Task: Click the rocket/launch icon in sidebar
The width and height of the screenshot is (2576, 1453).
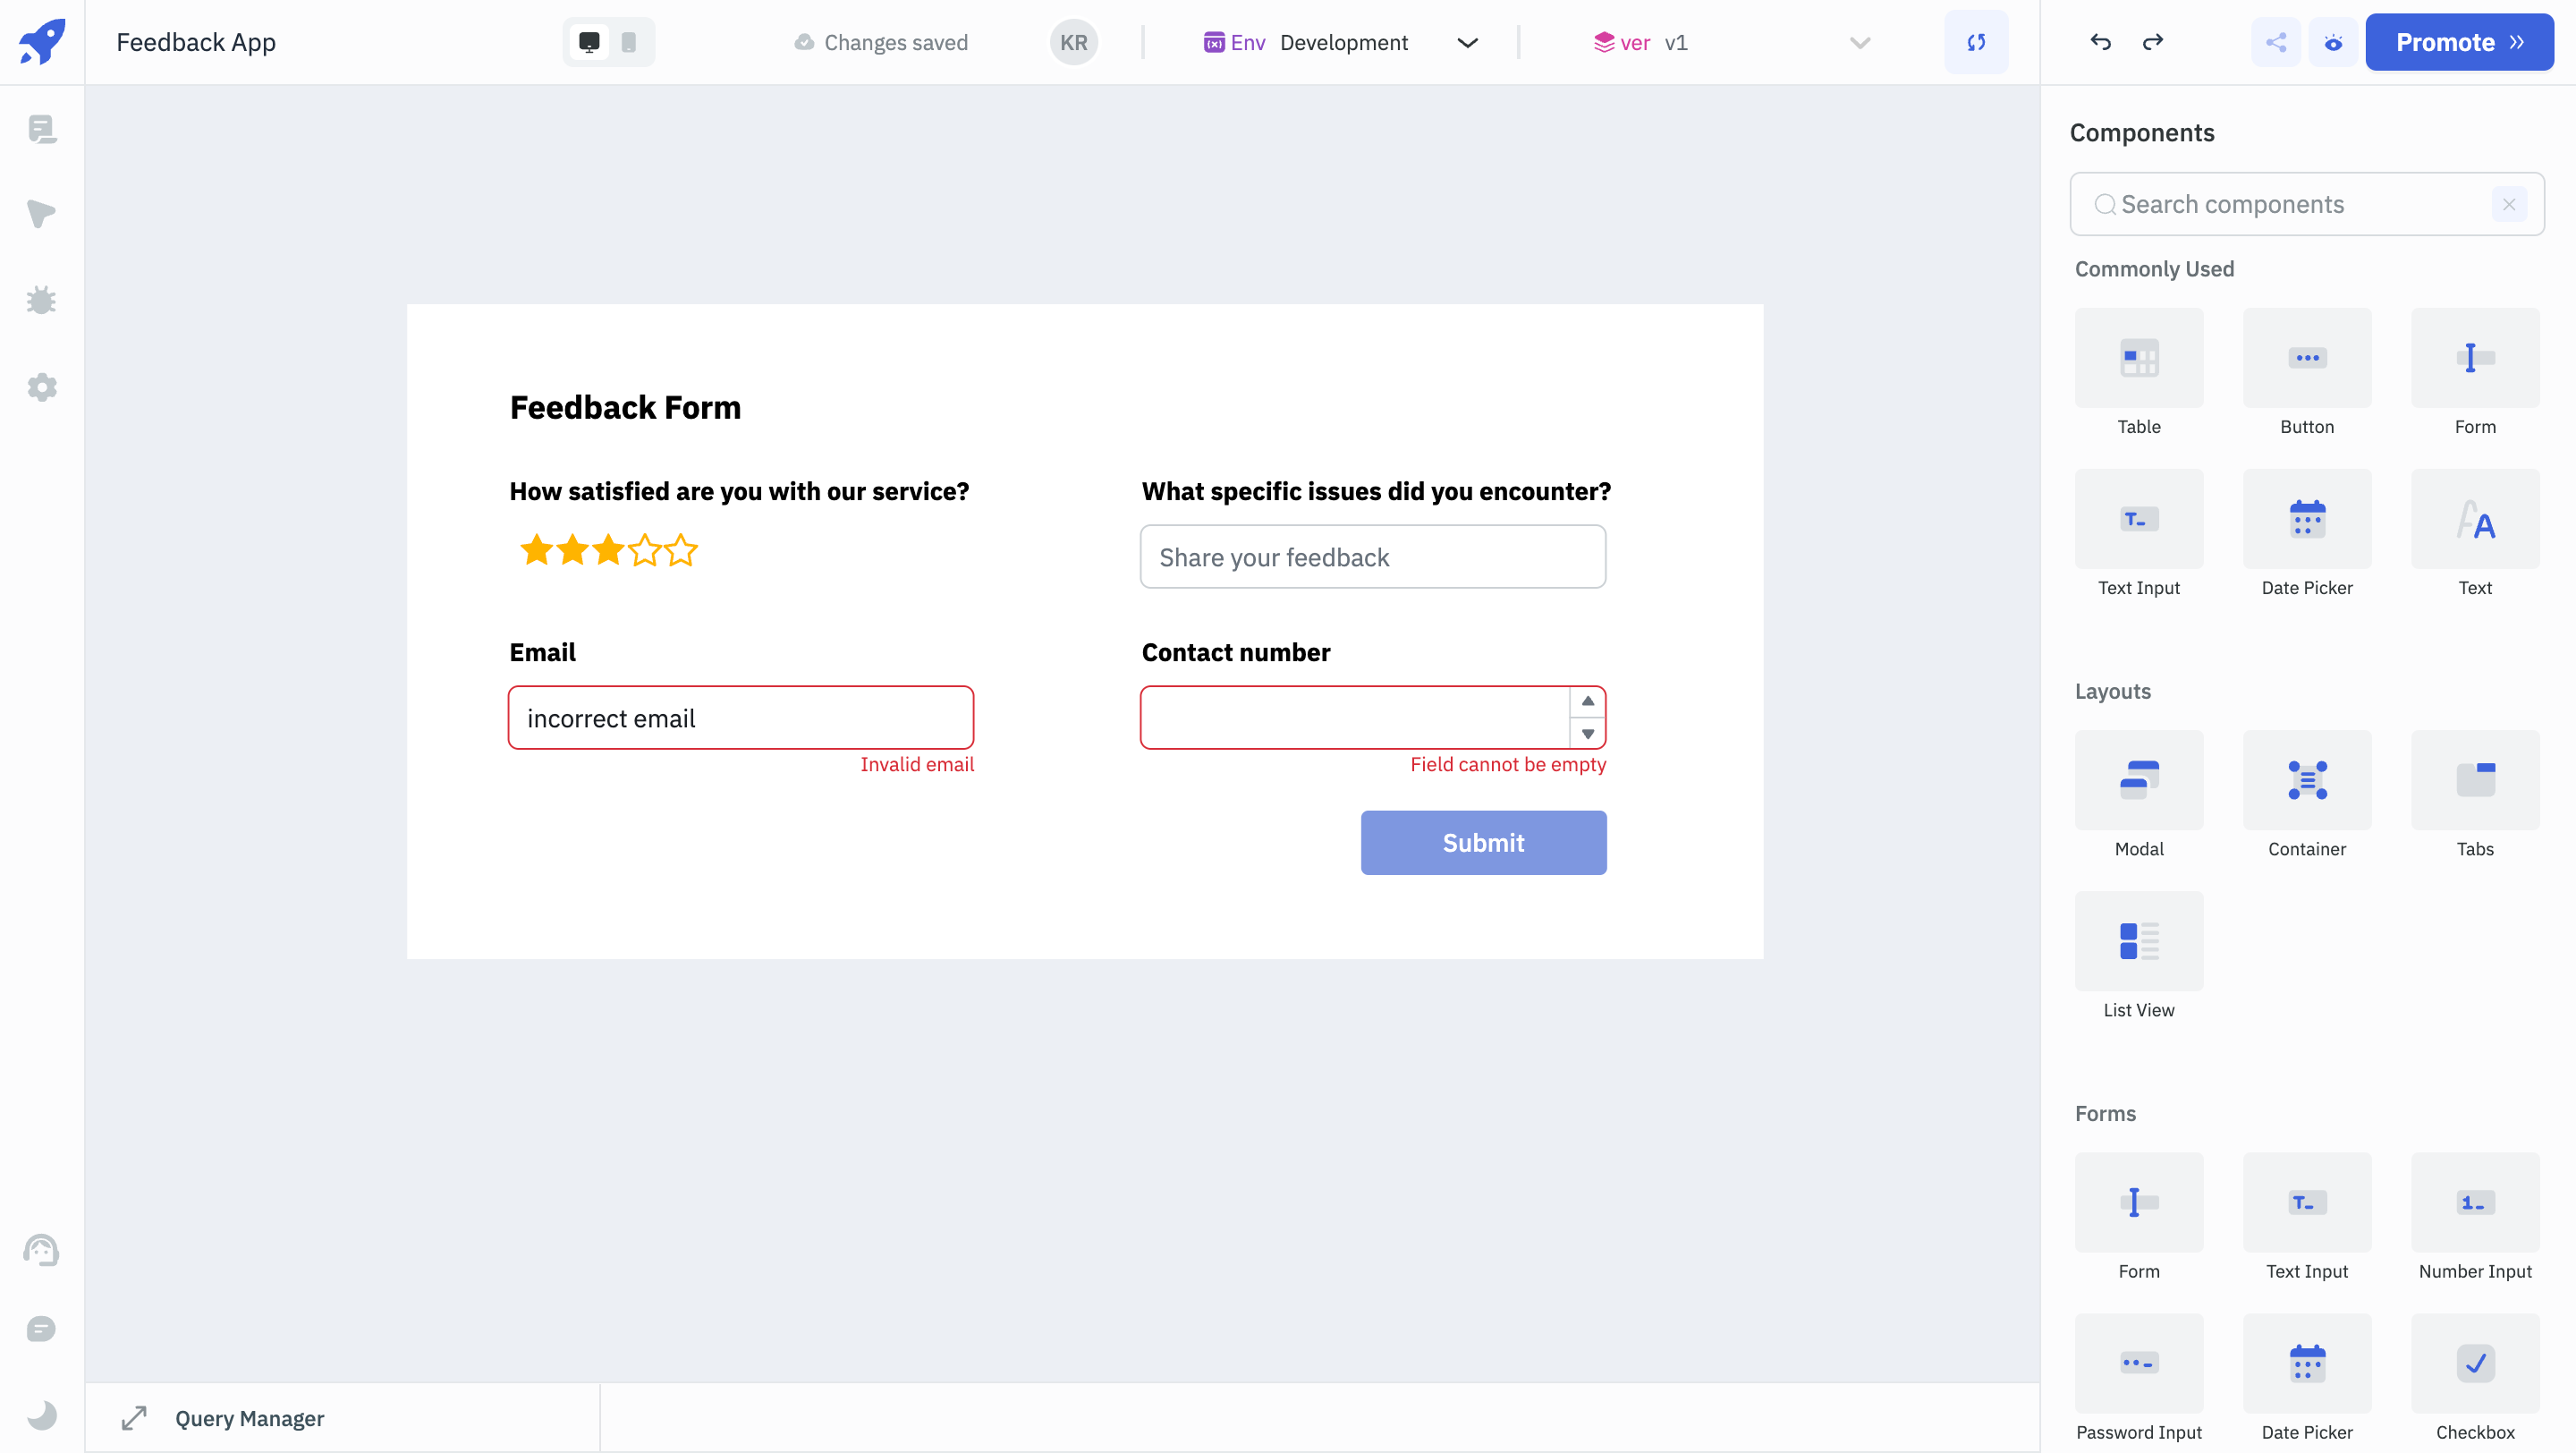Action: pos(42,40)
